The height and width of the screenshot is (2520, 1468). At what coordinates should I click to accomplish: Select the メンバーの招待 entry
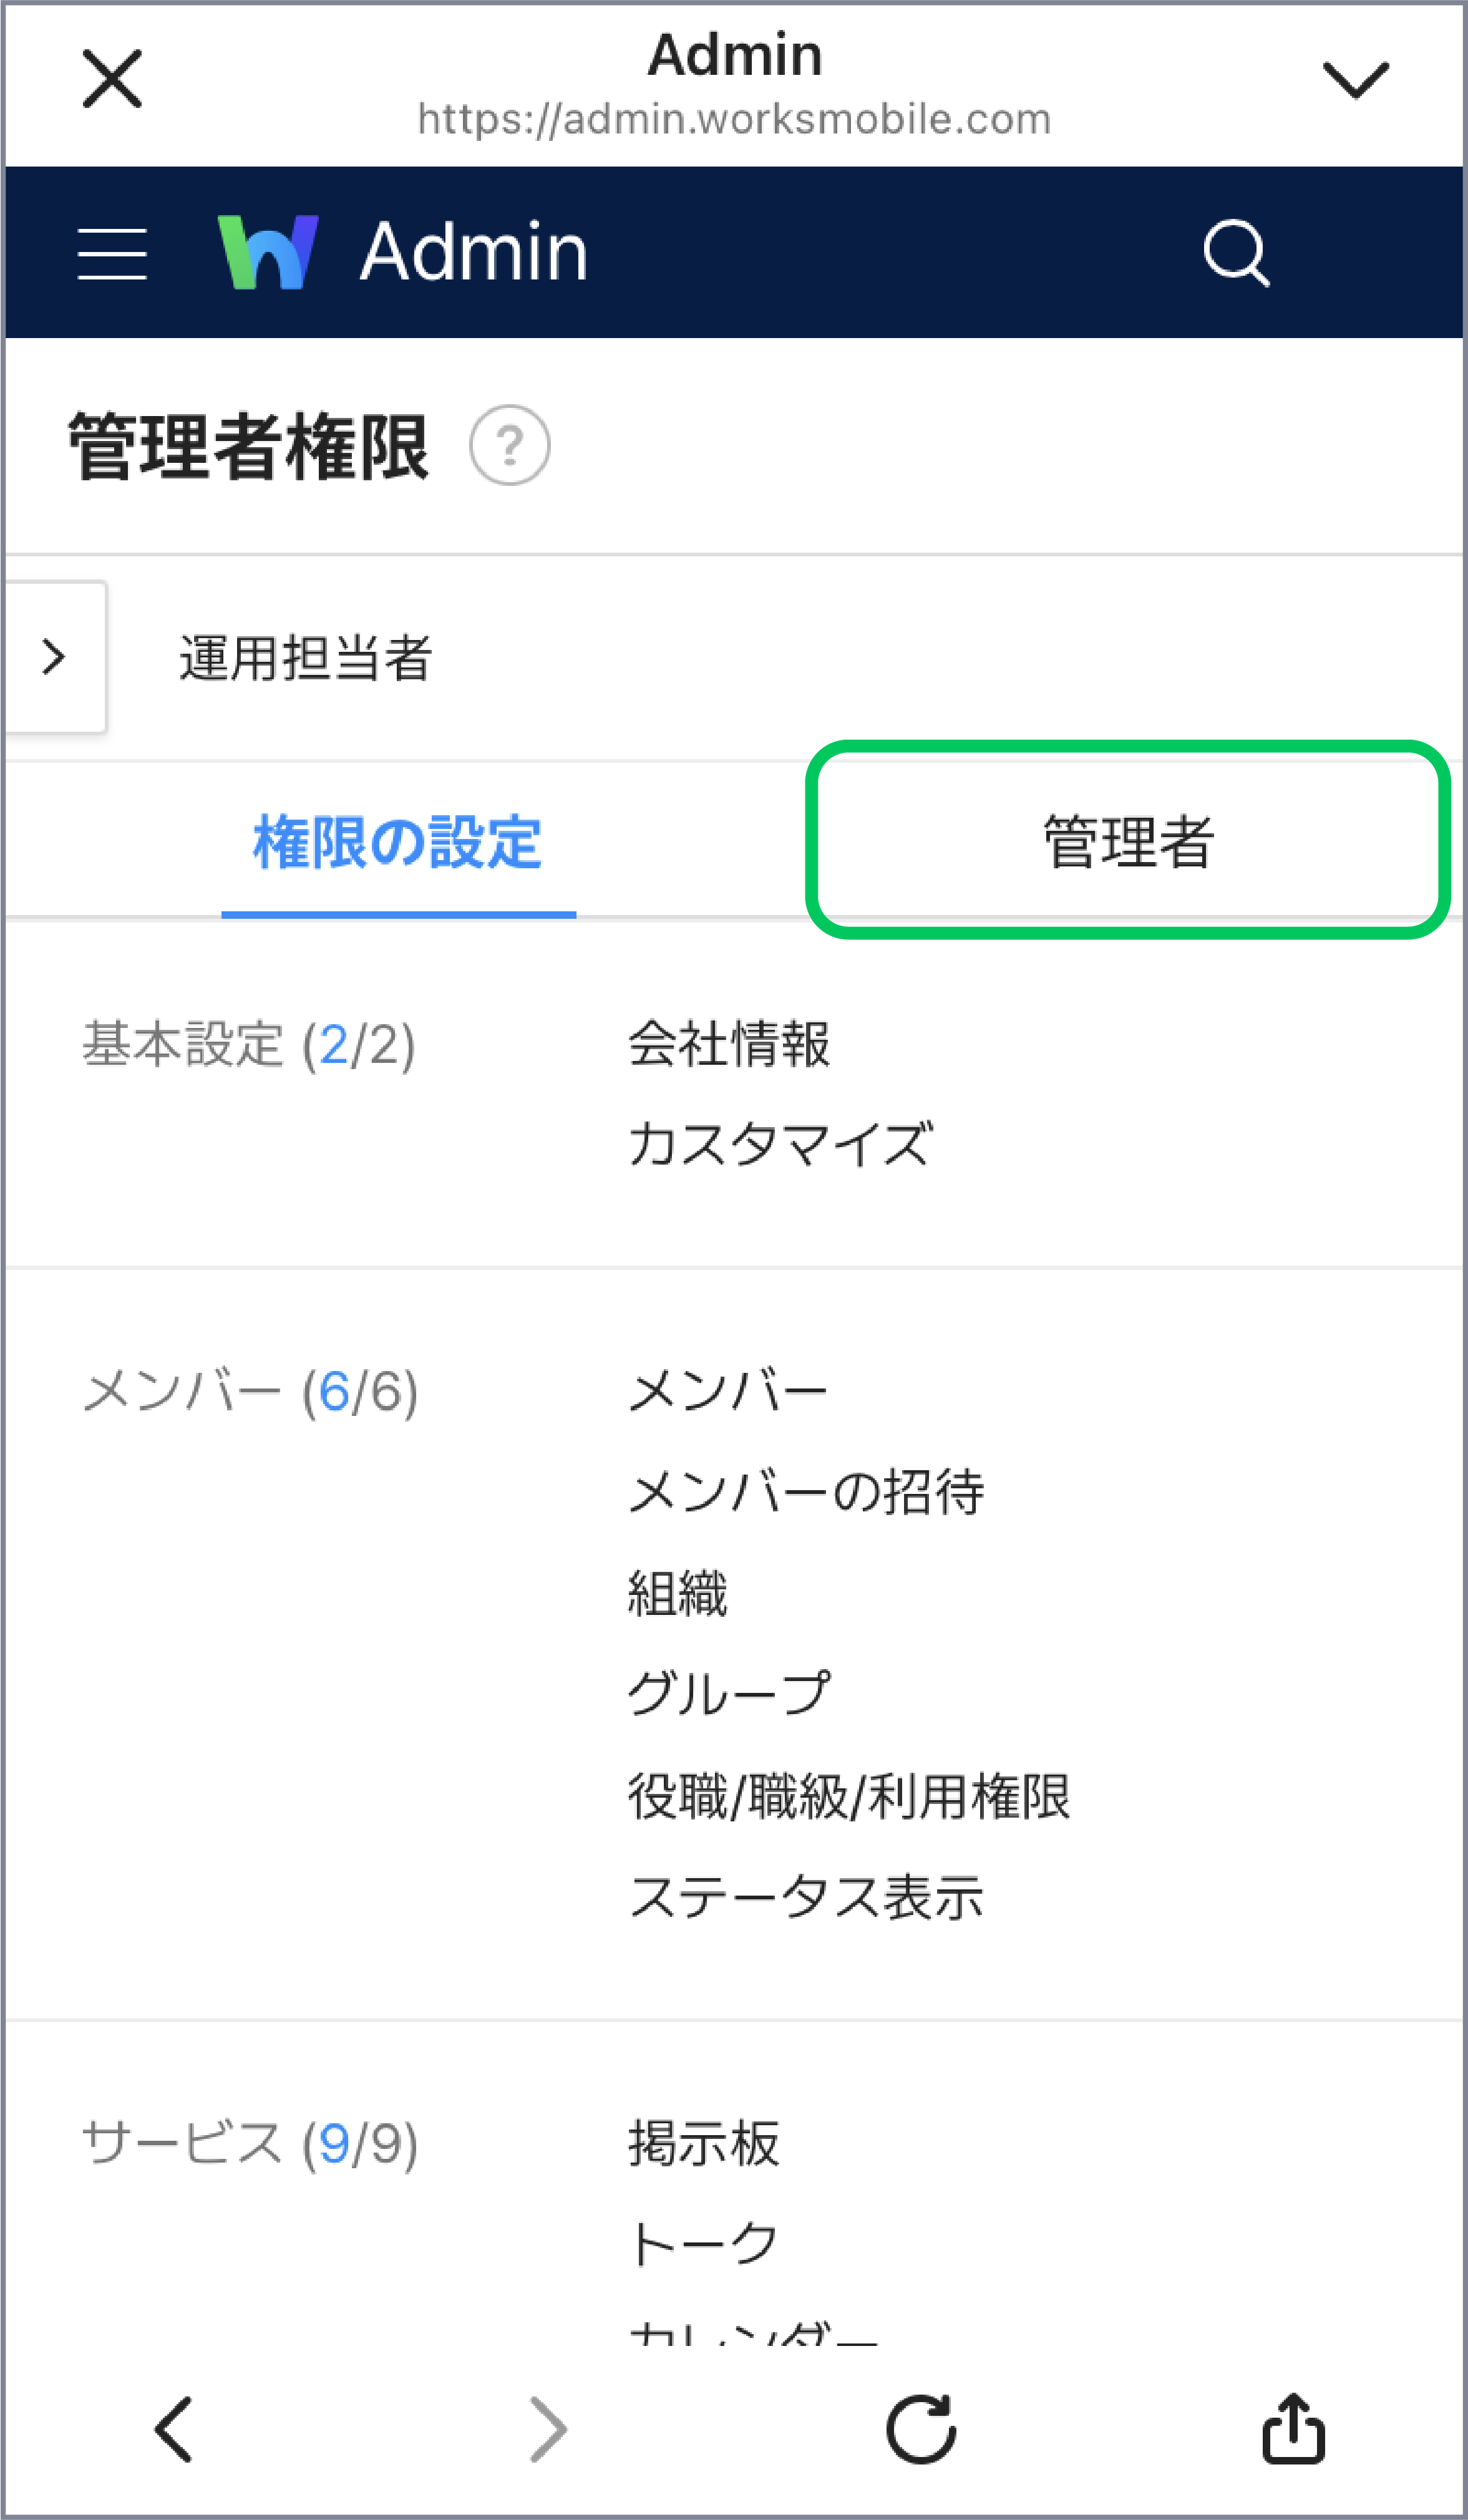pyautogui.click(x=806, y=1492)
